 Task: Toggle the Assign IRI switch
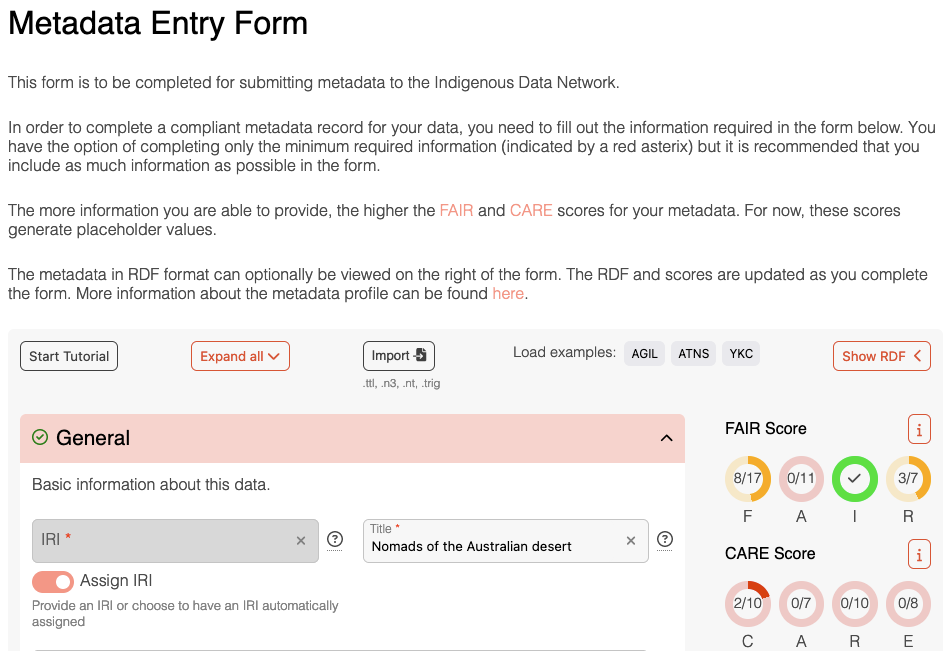point(53,582)
